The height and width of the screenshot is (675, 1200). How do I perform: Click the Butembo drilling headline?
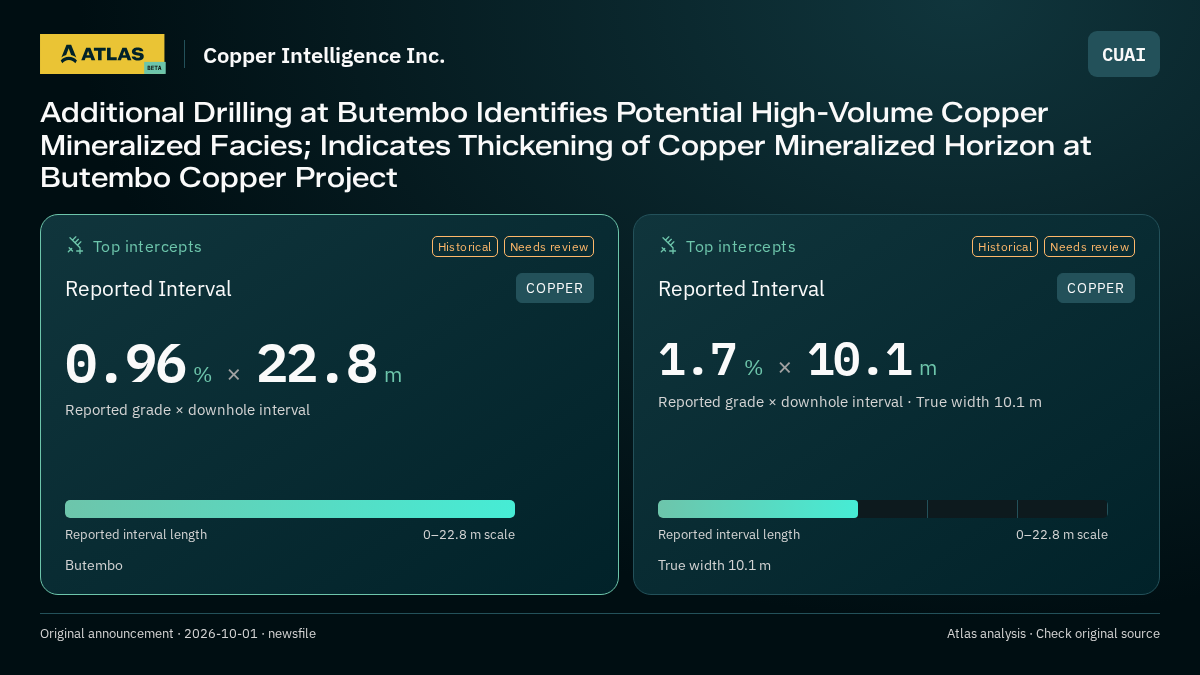(566, 145)
